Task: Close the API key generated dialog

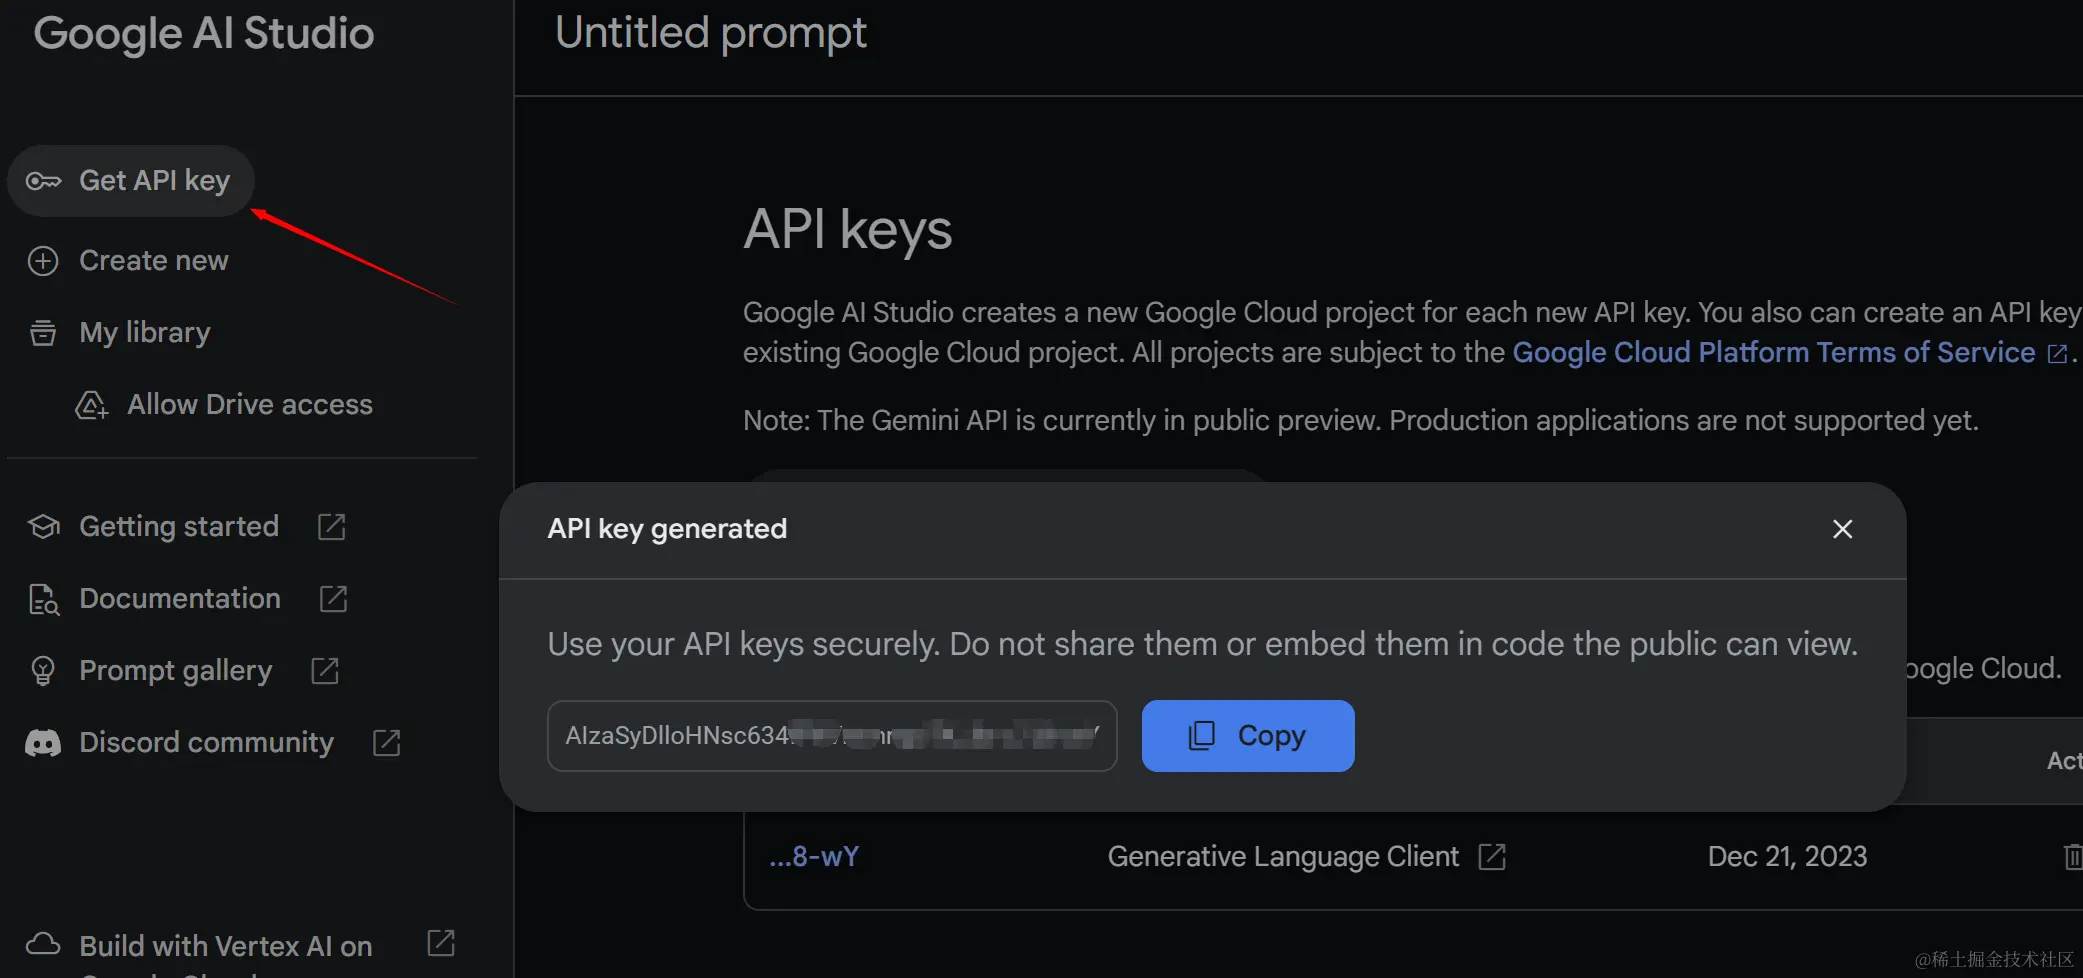Action: point(1842,529)
